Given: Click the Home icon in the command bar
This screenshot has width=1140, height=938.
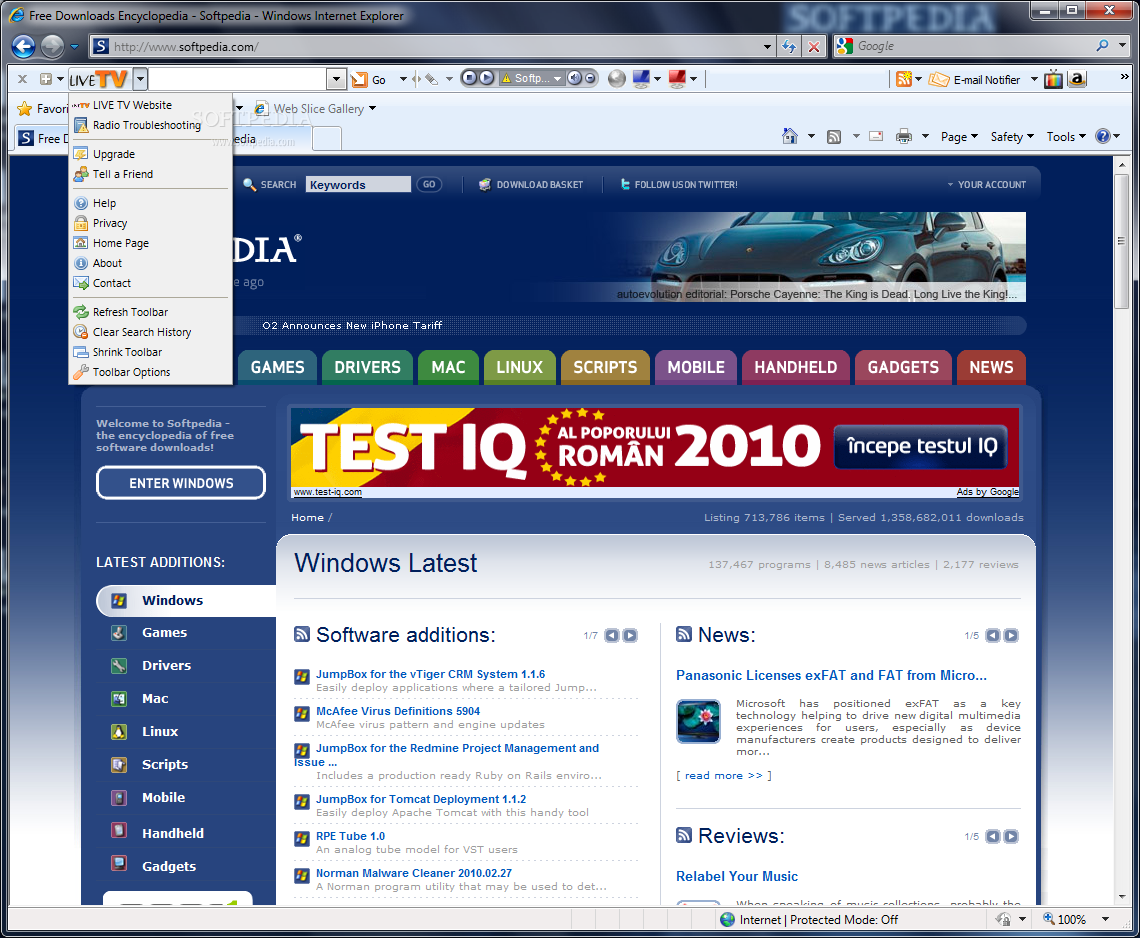Looking at the screenshot, I should point(790,136).
